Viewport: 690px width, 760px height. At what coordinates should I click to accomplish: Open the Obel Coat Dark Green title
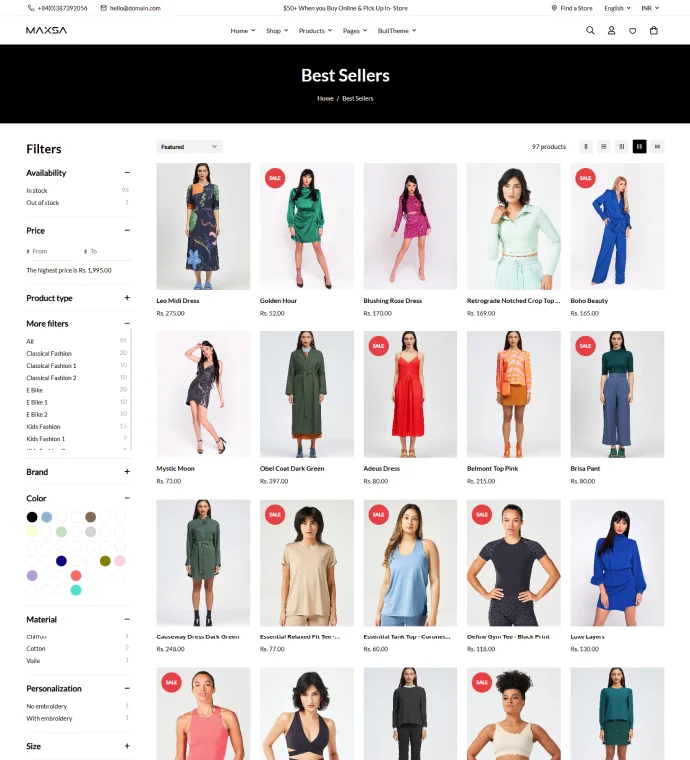[x=292, y=469]
